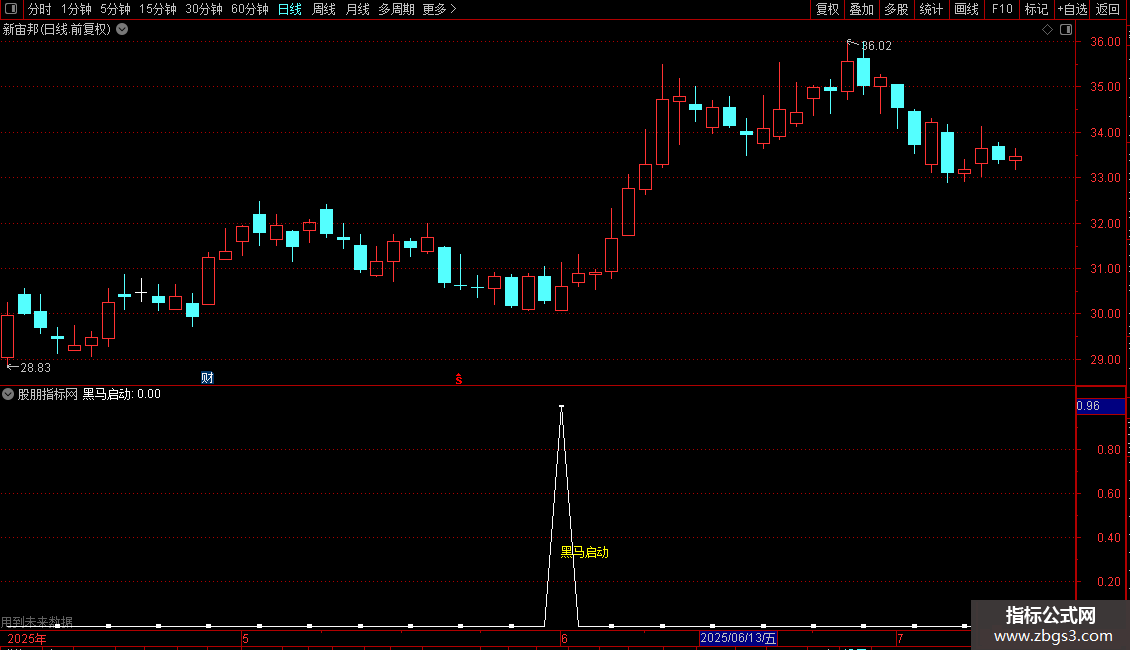Switch to 周线 weekly chart
Image resolution: width=1130 pixels, height=650 pixels.
324,9
